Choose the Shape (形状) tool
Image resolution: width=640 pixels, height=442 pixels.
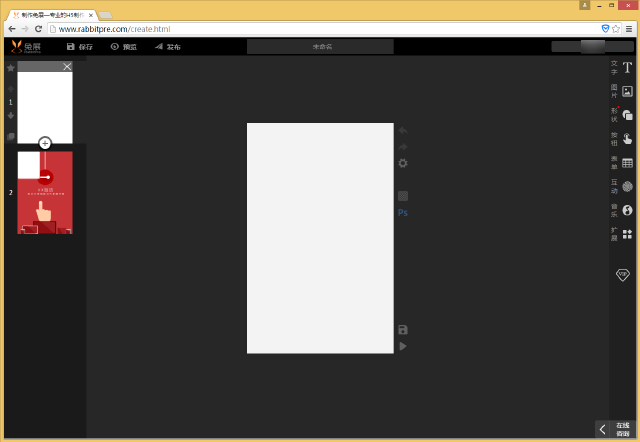click(x=627, y=114)
